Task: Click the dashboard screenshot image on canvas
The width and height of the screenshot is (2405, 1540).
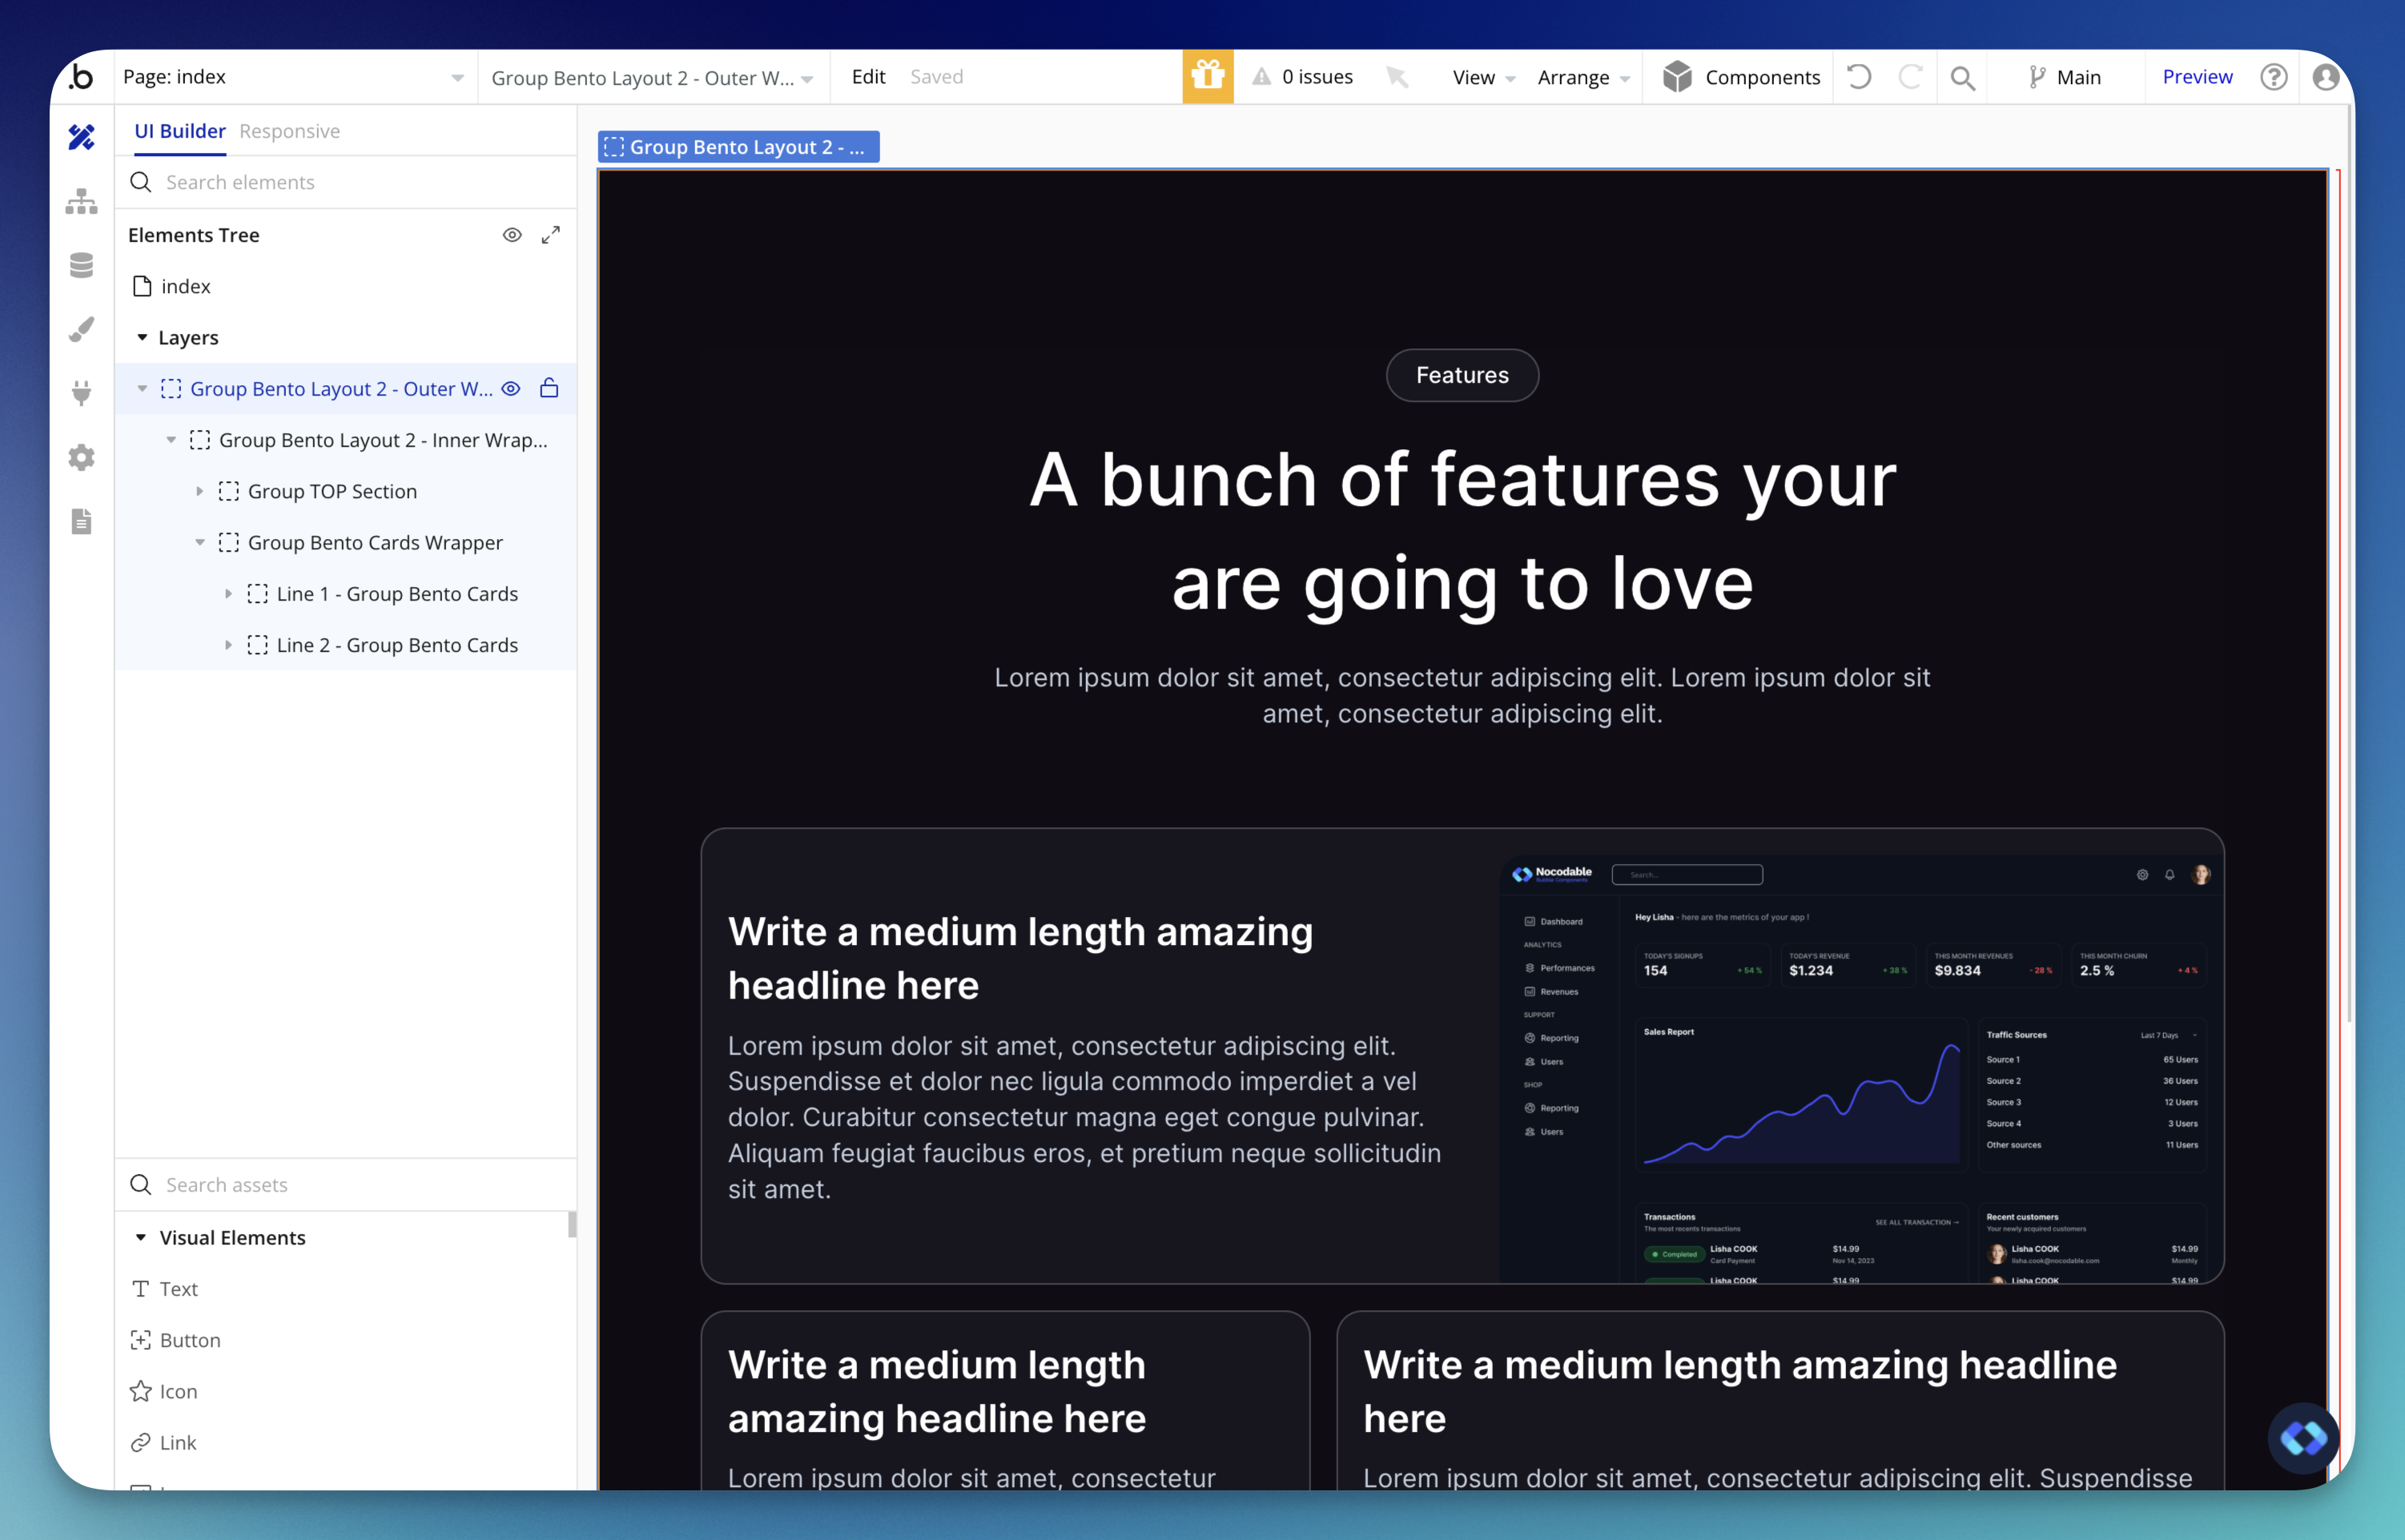Action: click(1861, 1068)
